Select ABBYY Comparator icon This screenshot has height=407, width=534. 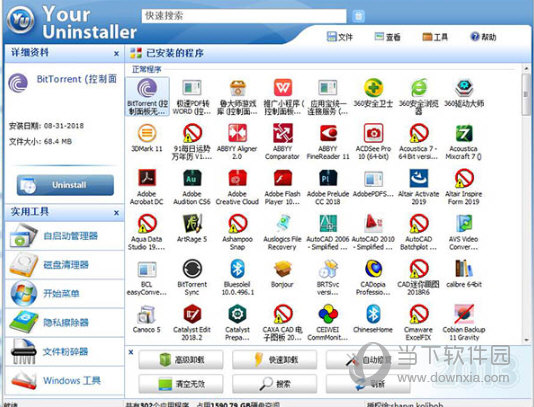(283, 133)
